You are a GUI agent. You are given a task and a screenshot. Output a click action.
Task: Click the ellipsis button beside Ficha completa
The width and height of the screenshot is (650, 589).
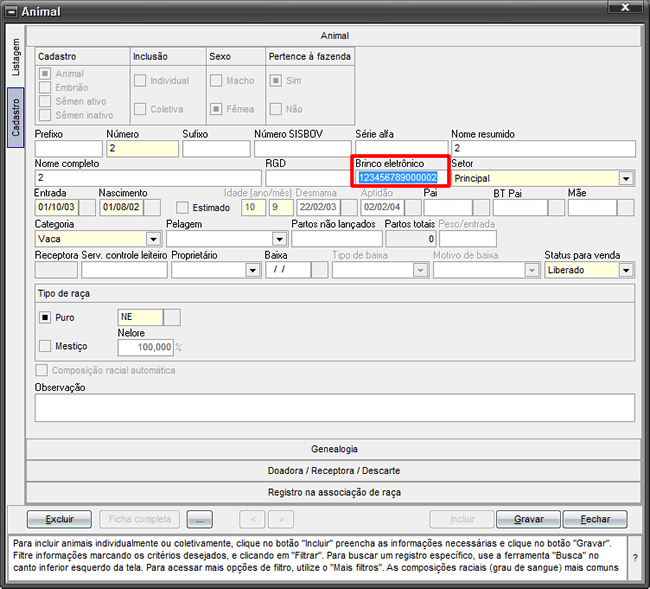[200, 519]
